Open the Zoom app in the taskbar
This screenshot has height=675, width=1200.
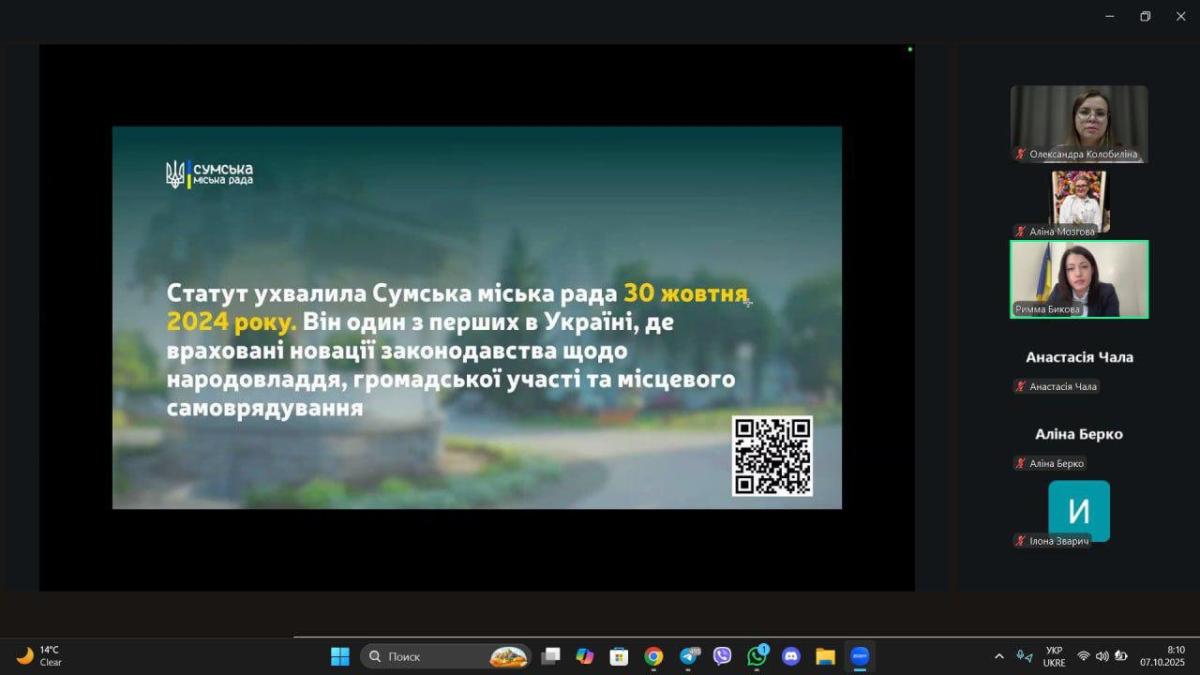tap(859, 656)
